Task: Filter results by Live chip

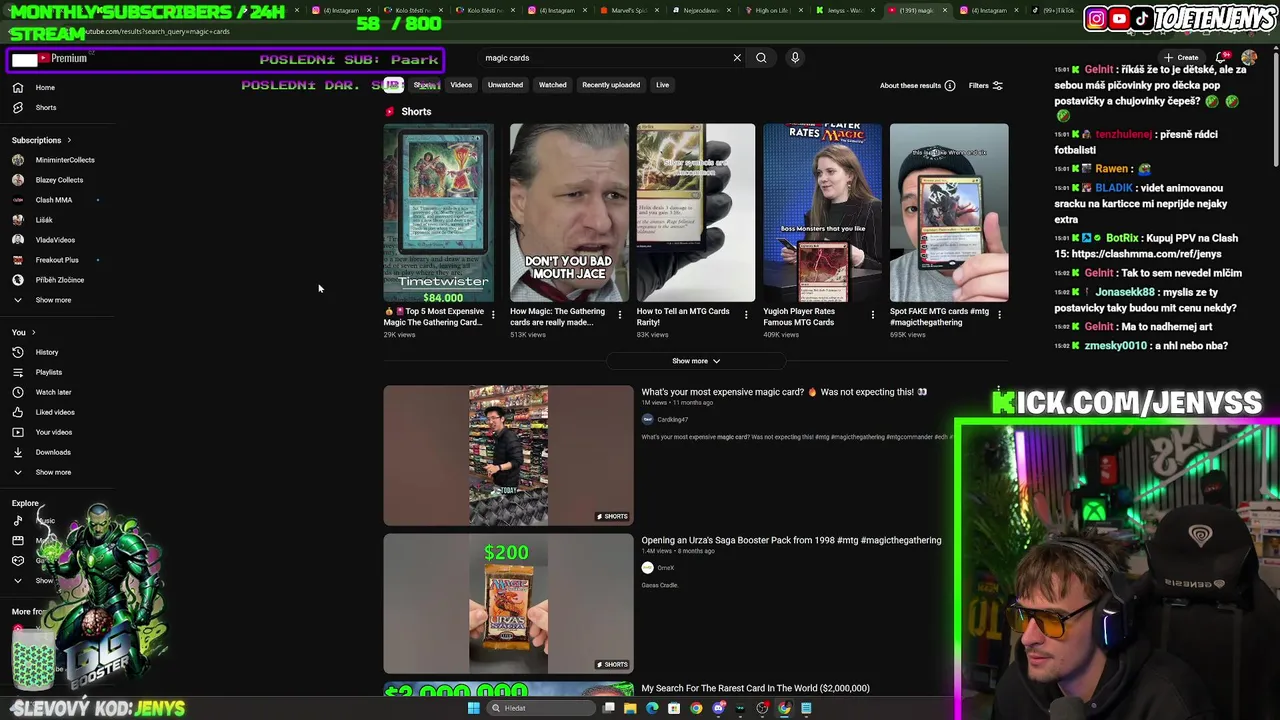Action: (x=662, y=85)
